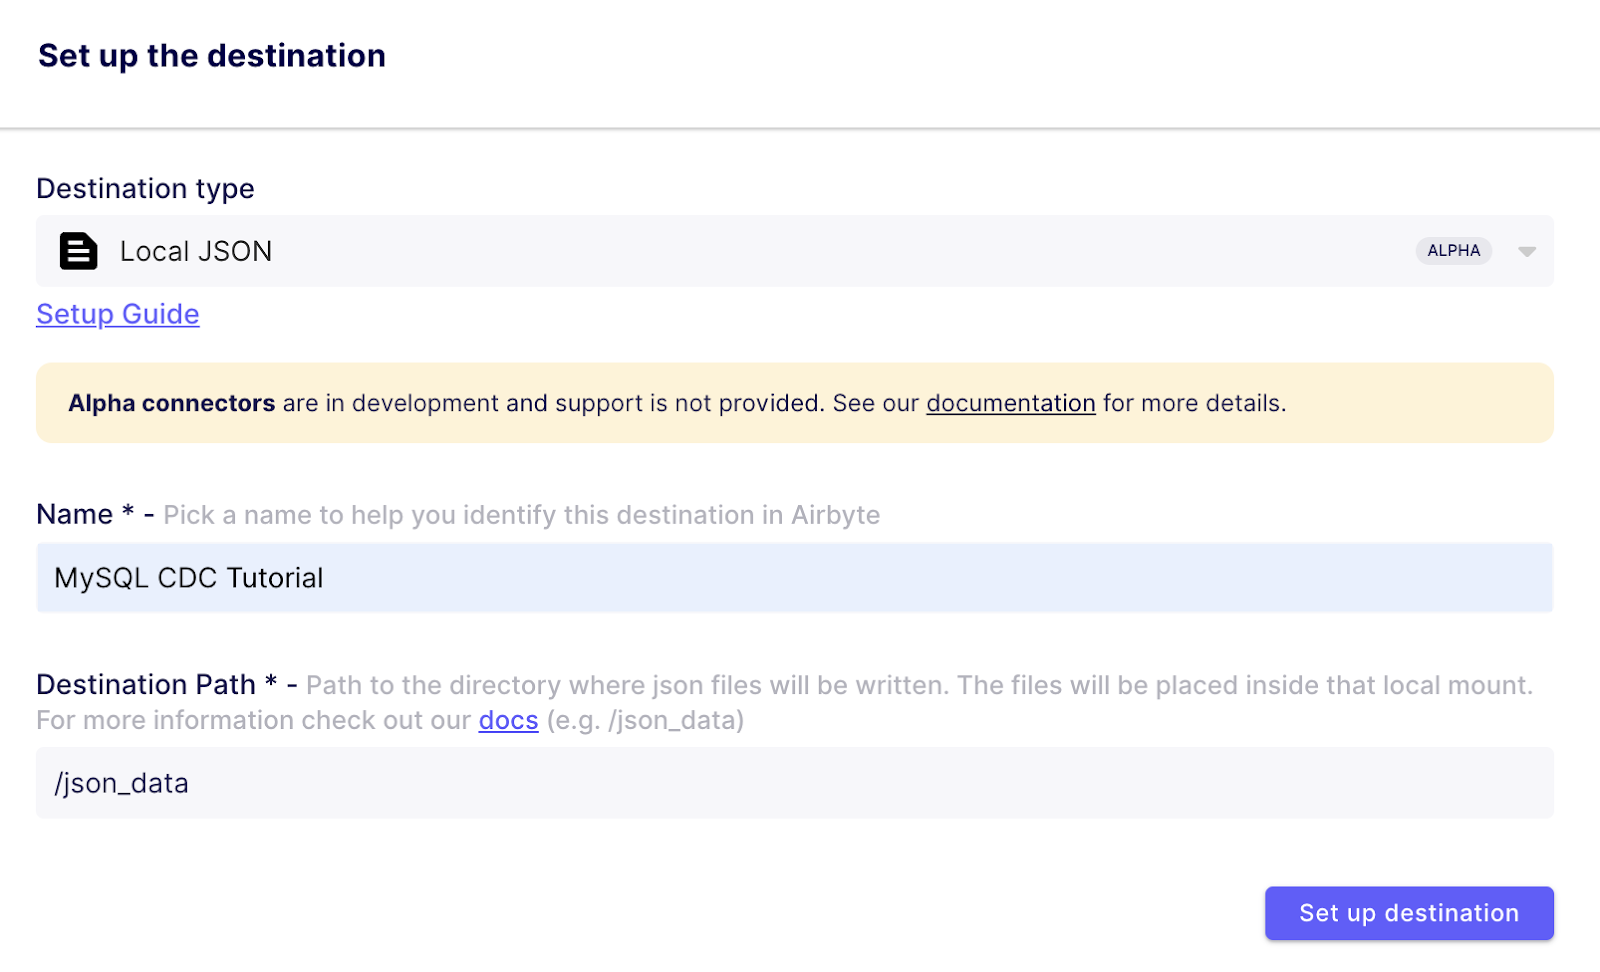The image size is (1600, 972).
Task: Click the "Path to the directory" description
Action: coord(918,685)
